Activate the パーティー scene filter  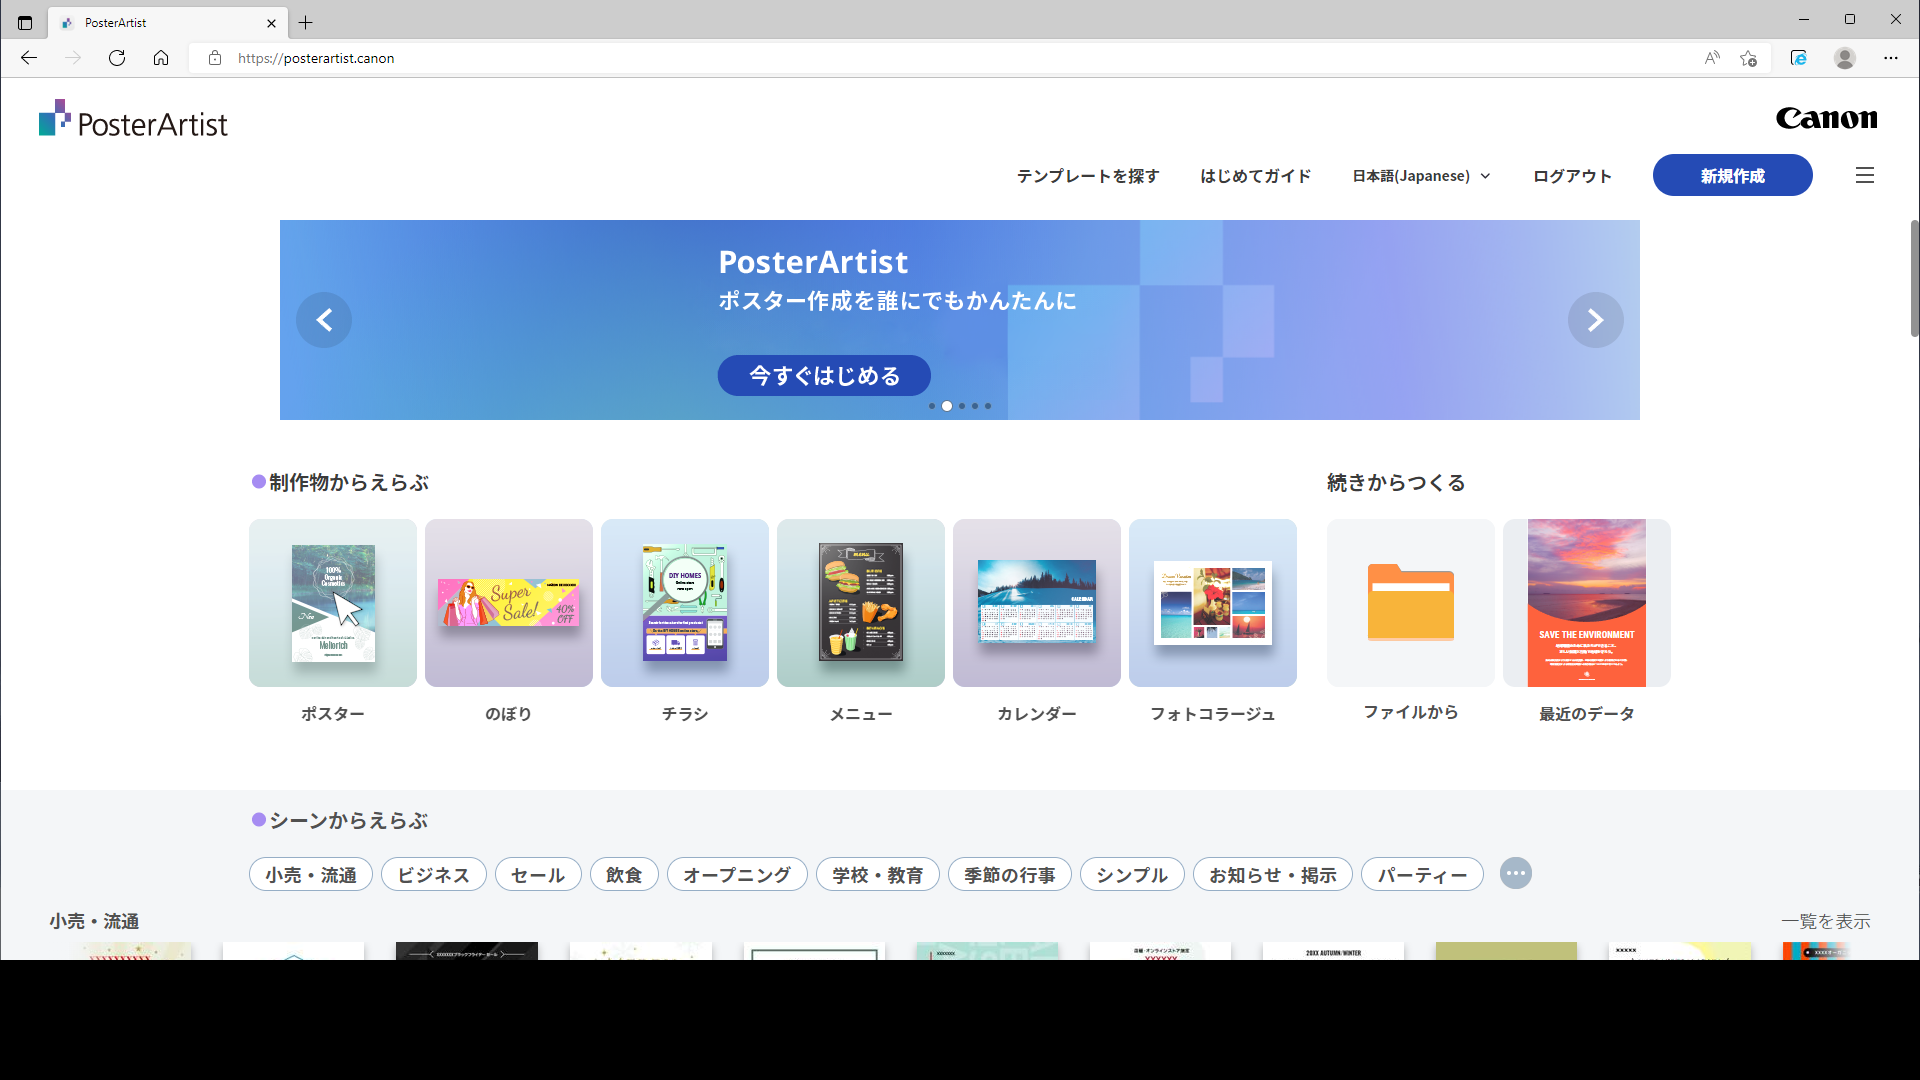(1422, 874)
